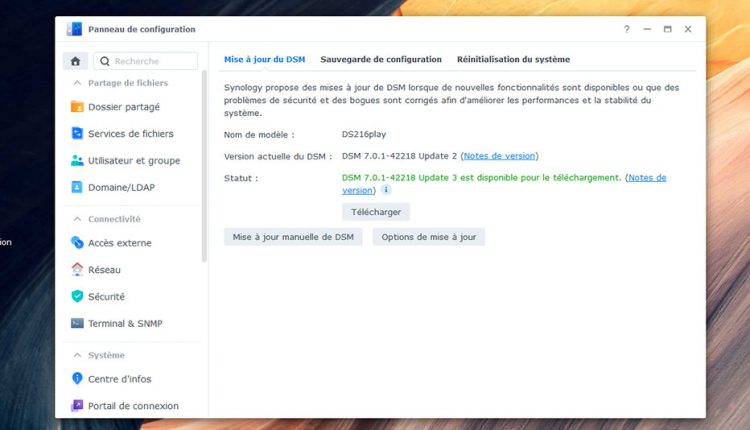
Task: Click Terminal & SNMP icon
Action: tap(77, 323)
